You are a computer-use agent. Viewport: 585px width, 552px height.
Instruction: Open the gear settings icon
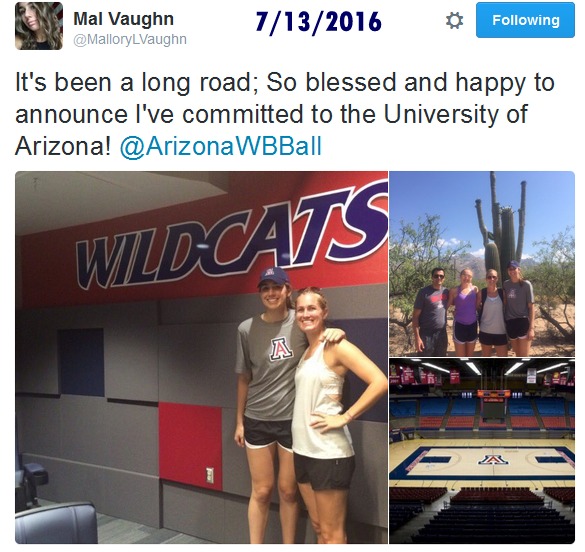454,20
